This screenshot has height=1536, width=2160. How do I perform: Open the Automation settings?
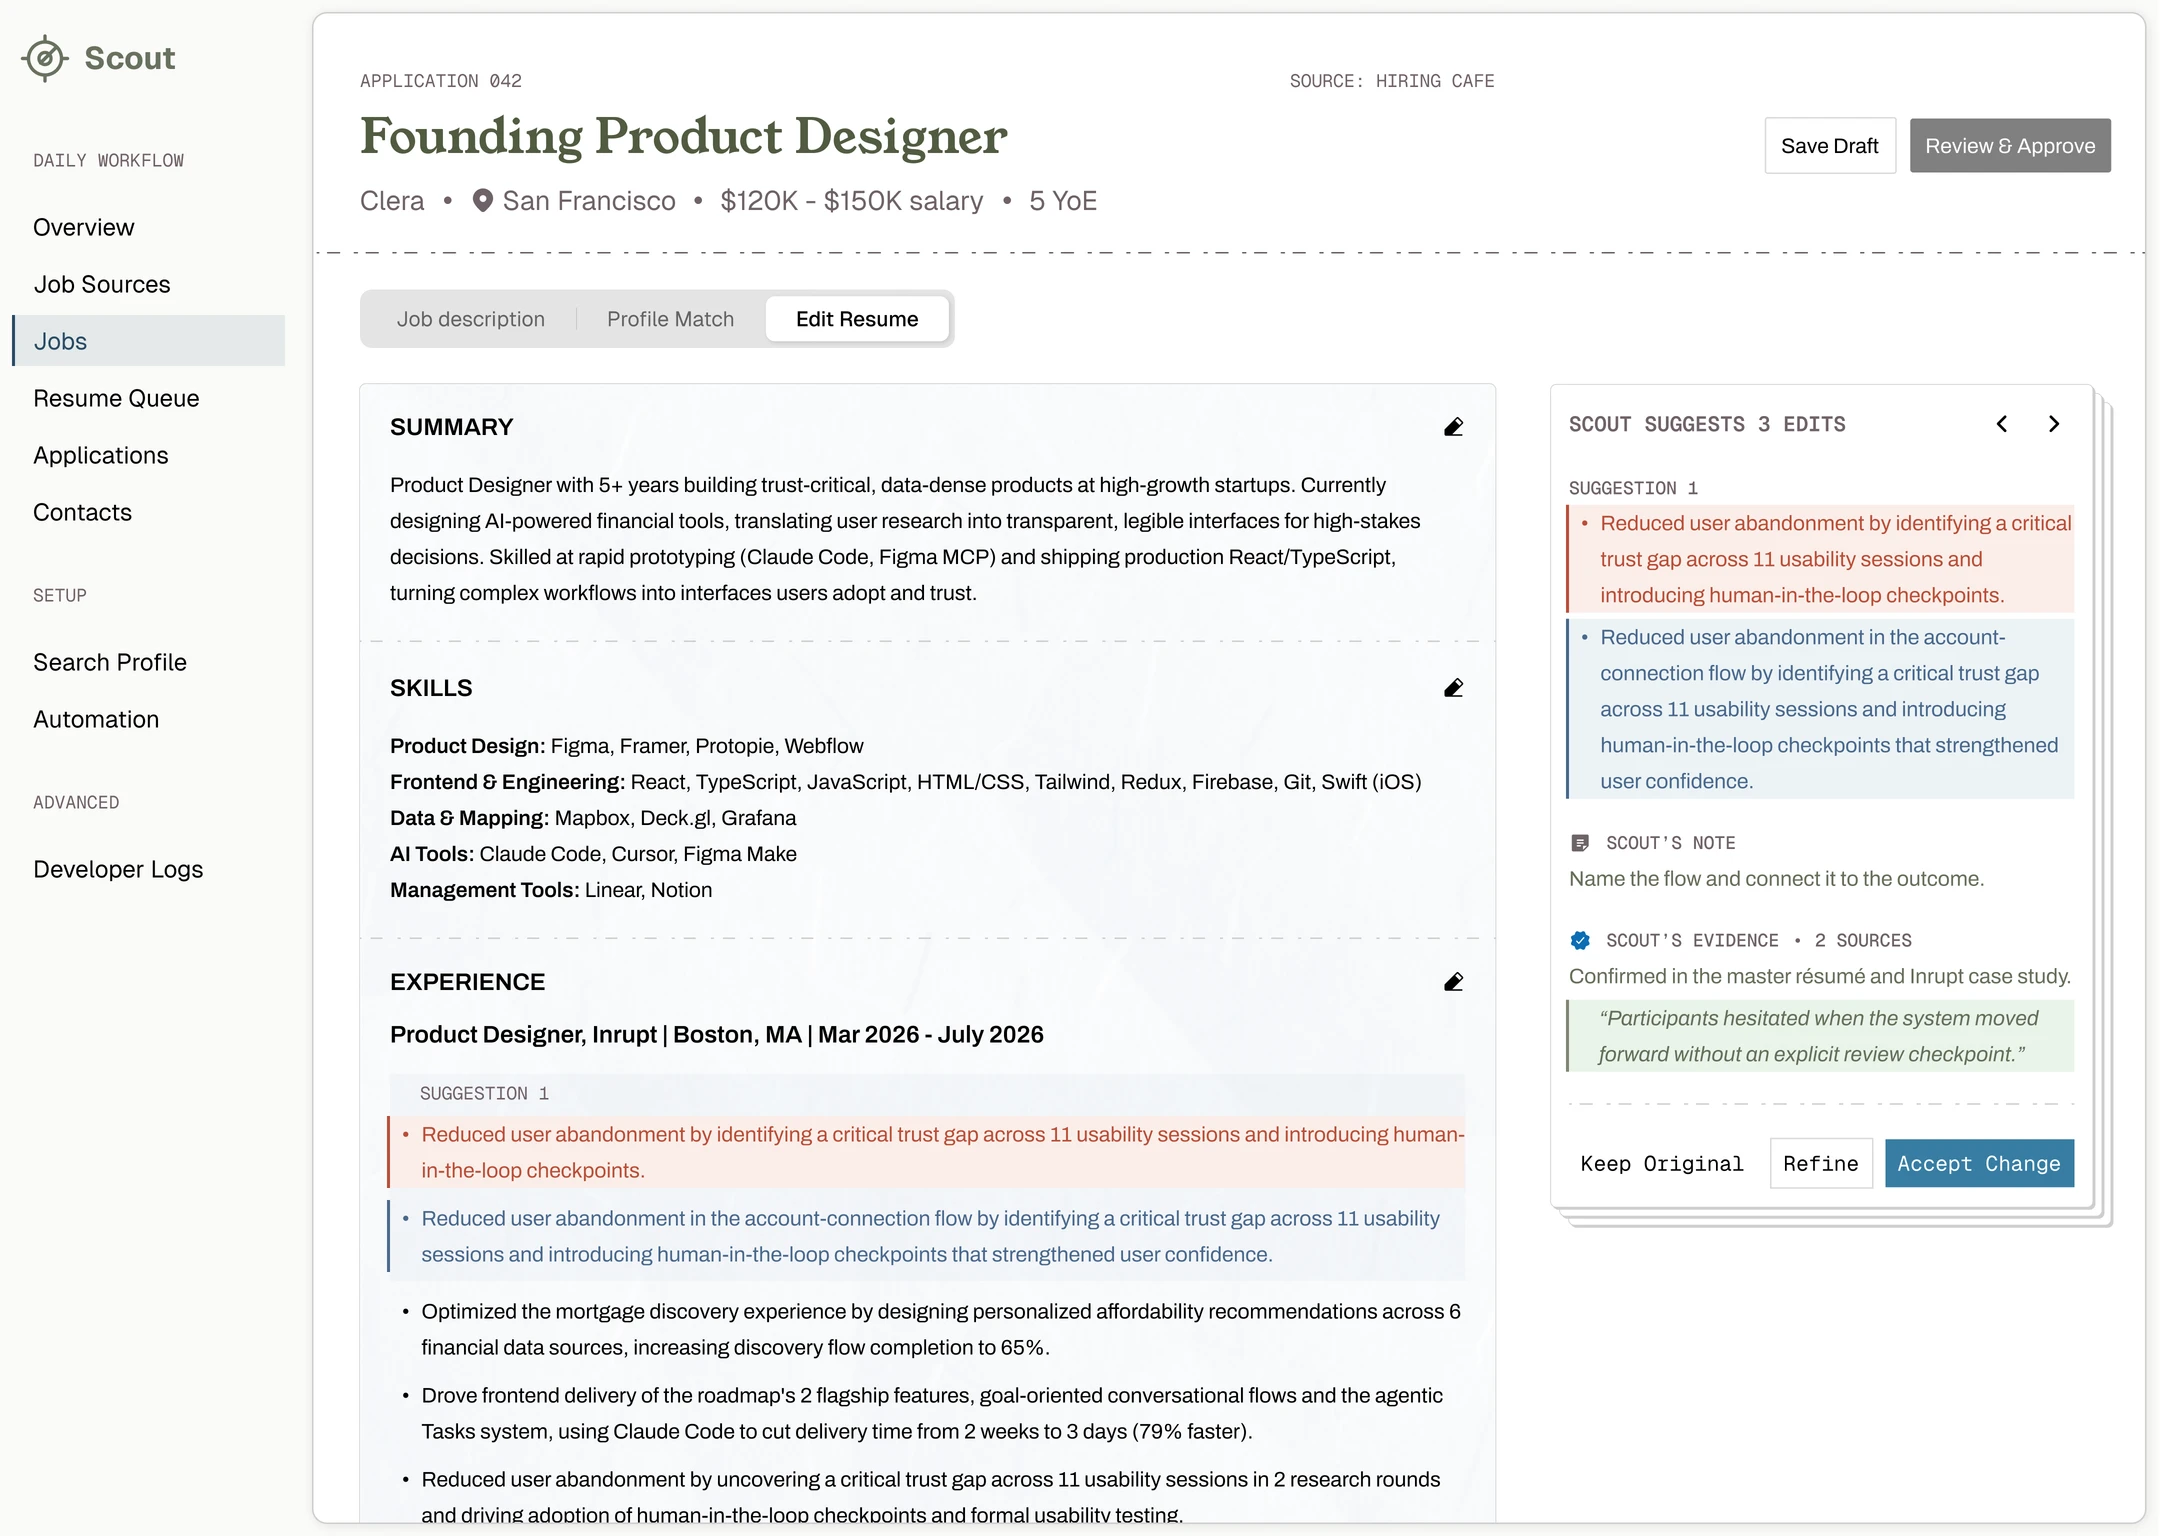(x=96, y=719)
